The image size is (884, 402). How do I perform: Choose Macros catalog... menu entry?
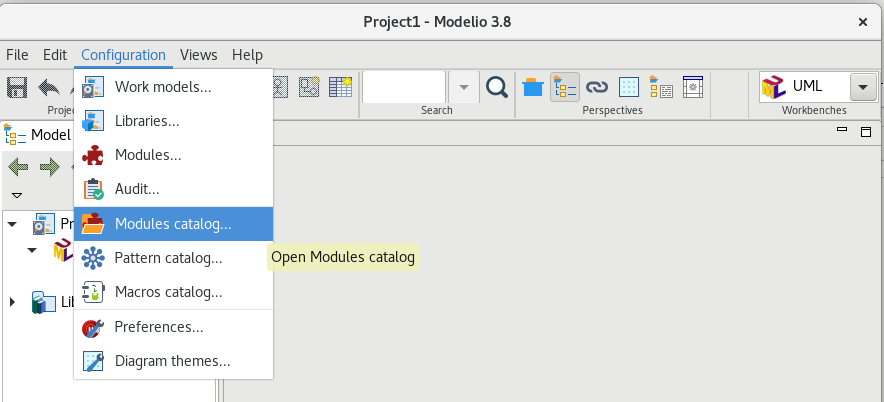pos(174,292)
